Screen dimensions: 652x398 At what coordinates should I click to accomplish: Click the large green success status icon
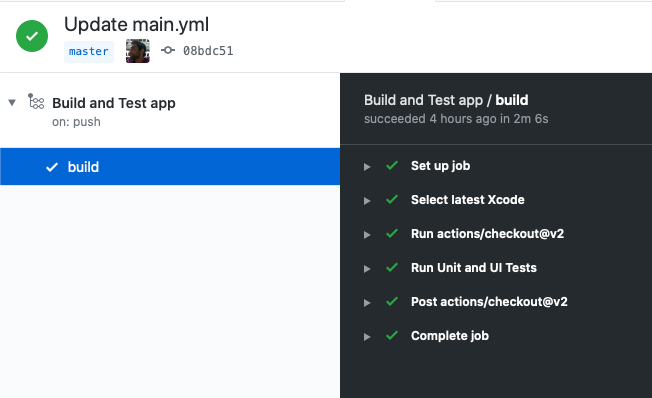pyautogui.click(x=32, y=36)
